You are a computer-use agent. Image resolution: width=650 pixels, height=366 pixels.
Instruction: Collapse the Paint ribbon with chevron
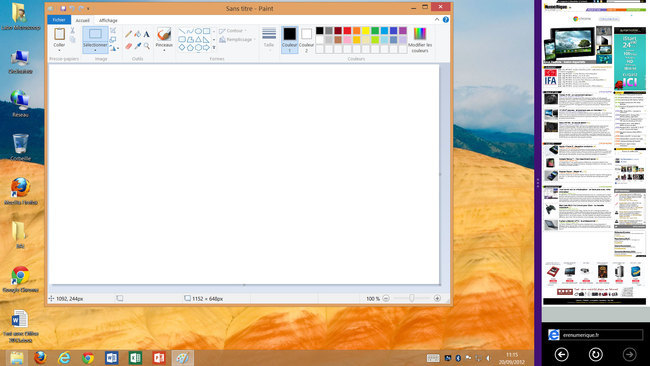(437, 19)
